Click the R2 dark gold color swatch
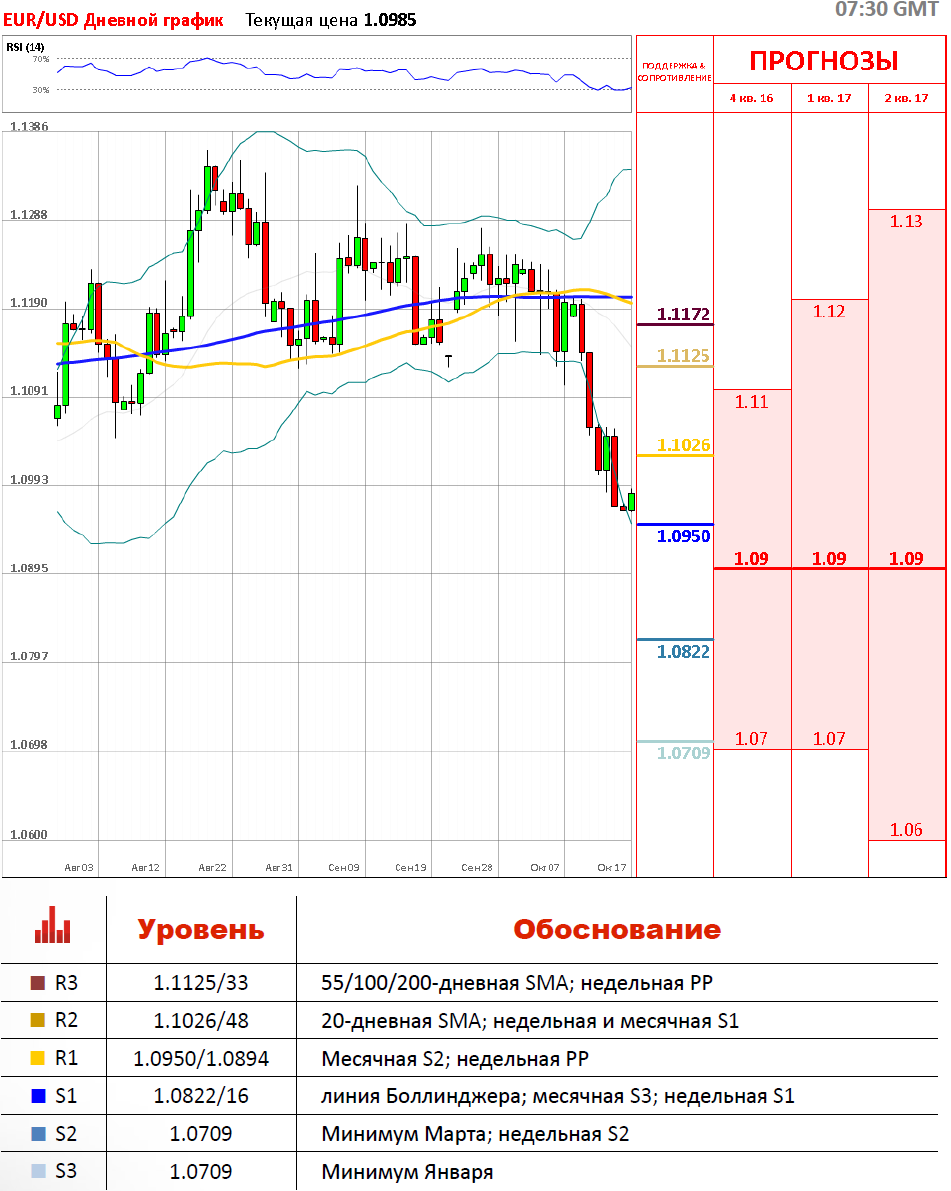The height and width of the screenshot is (1191, 951). coord(38,1020)
